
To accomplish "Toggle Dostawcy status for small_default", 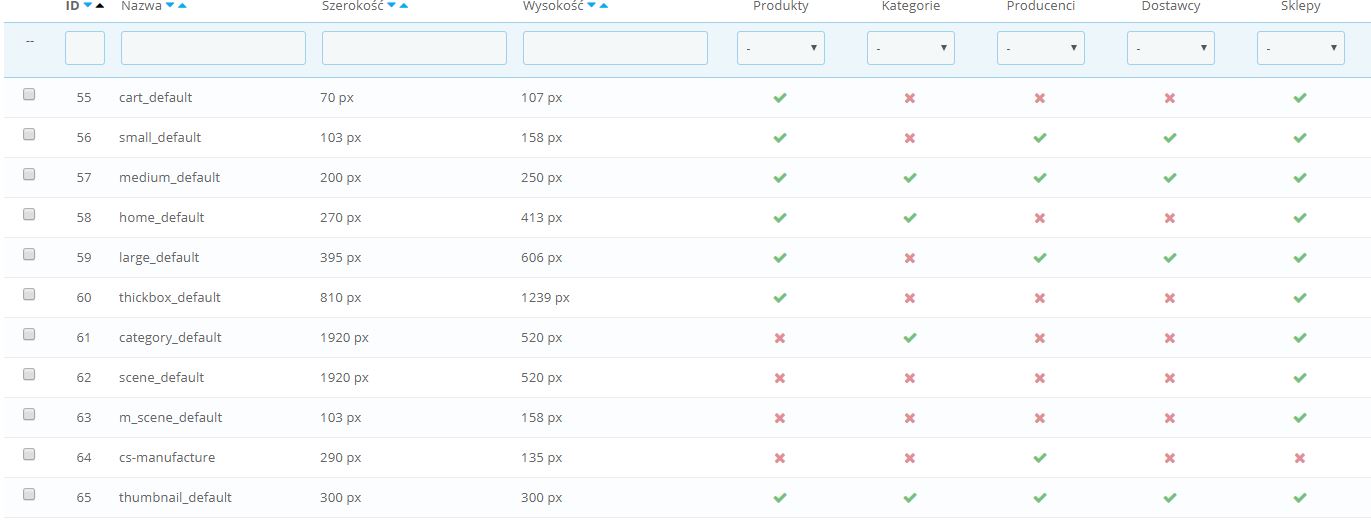I will [x=1170, y=138].
